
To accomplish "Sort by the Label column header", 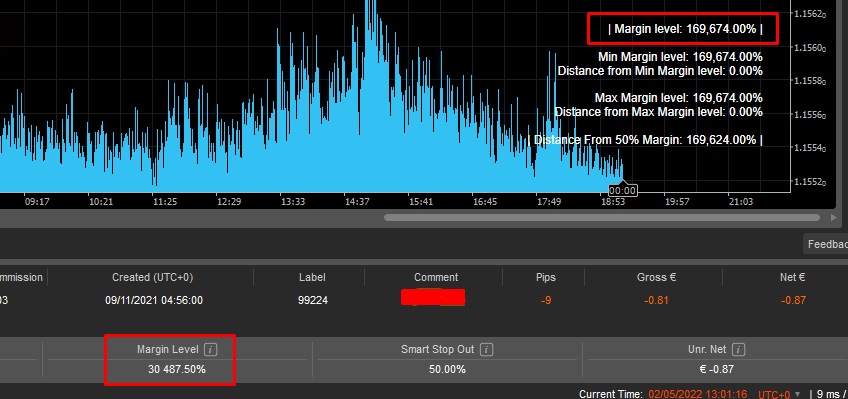I will point(313,277).
